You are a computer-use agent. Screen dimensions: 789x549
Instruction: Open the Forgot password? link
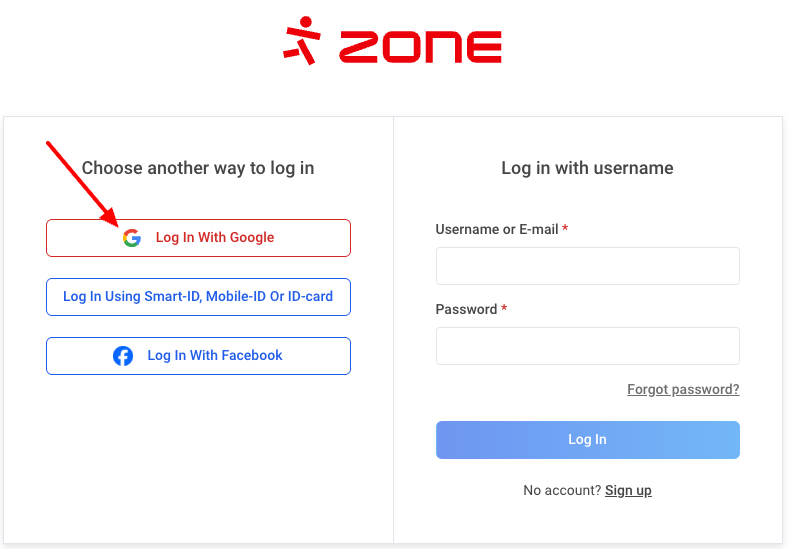click(683, 389)
